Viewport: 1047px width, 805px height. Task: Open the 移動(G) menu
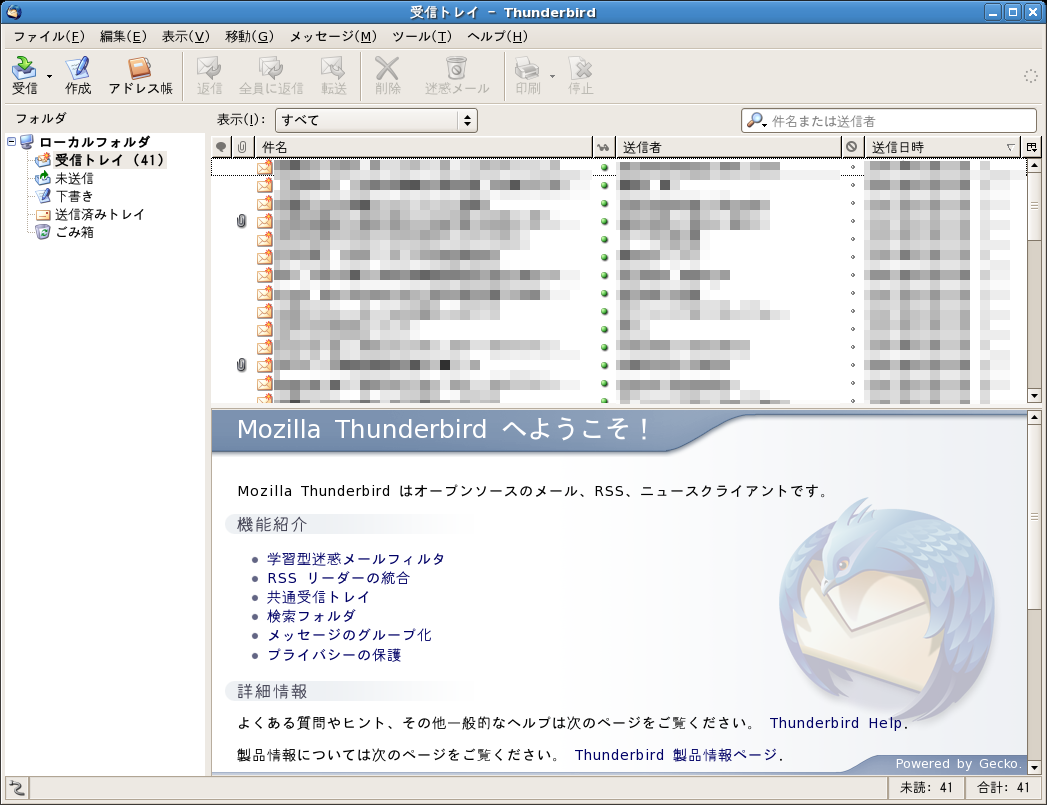pos(249,36)
